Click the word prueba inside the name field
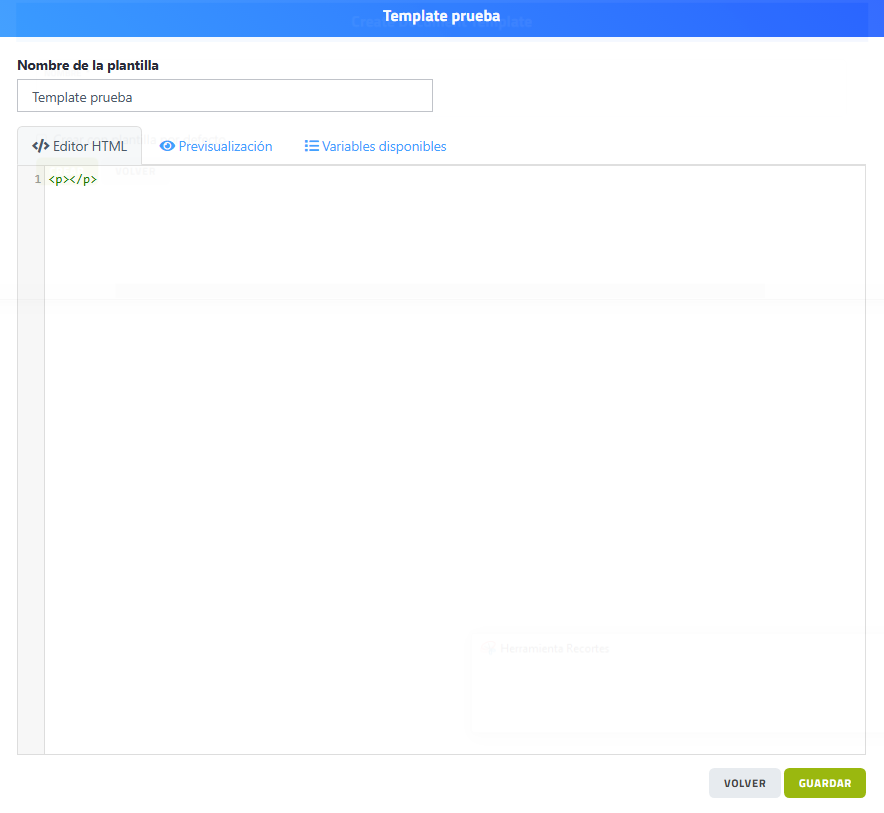Image resolution: width=884 pixels, height=813 pixels. [x=111, y=97]
